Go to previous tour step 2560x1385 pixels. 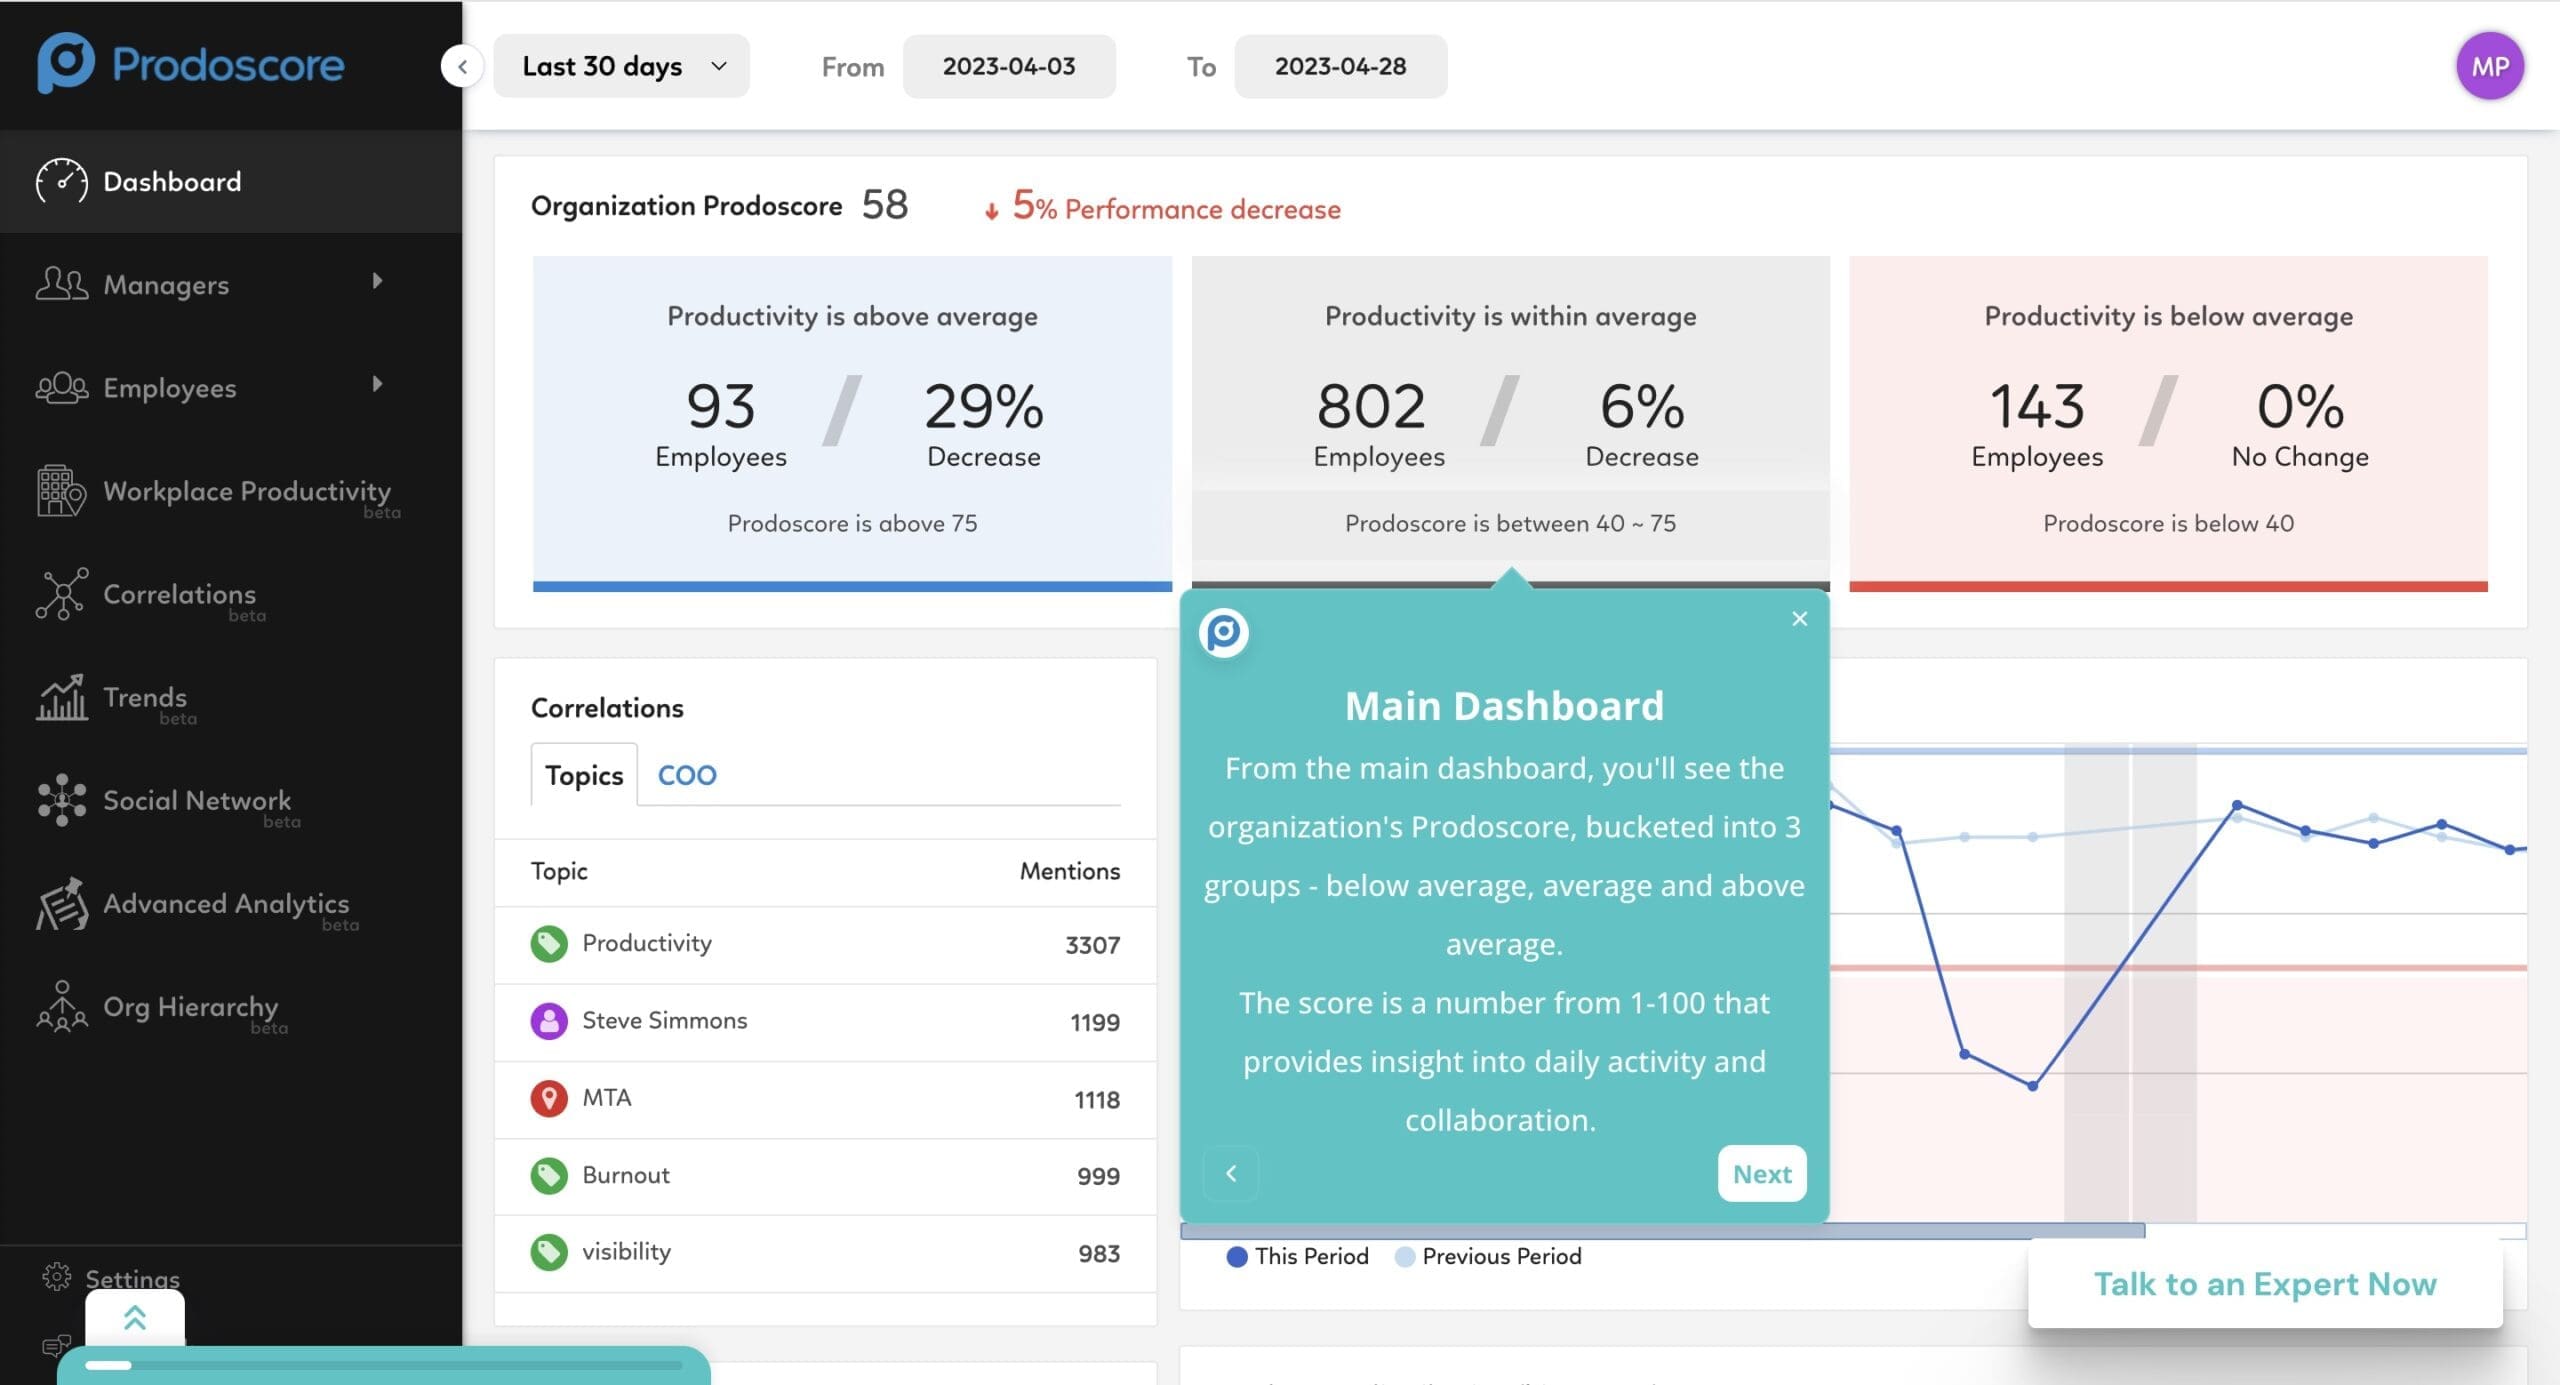click(1231, 1173)
